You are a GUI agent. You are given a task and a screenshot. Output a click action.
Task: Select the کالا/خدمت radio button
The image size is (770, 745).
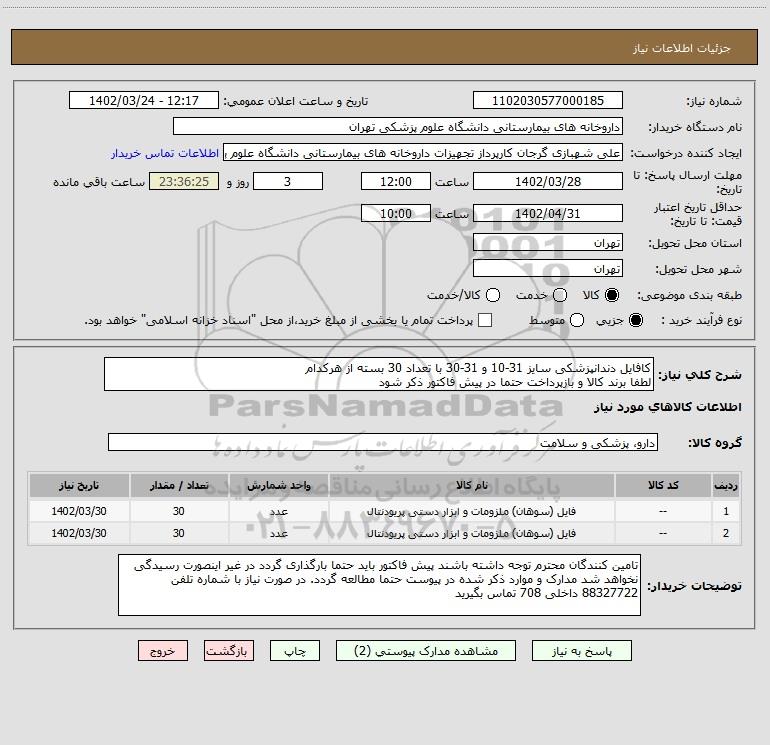(x=493, y=295)
